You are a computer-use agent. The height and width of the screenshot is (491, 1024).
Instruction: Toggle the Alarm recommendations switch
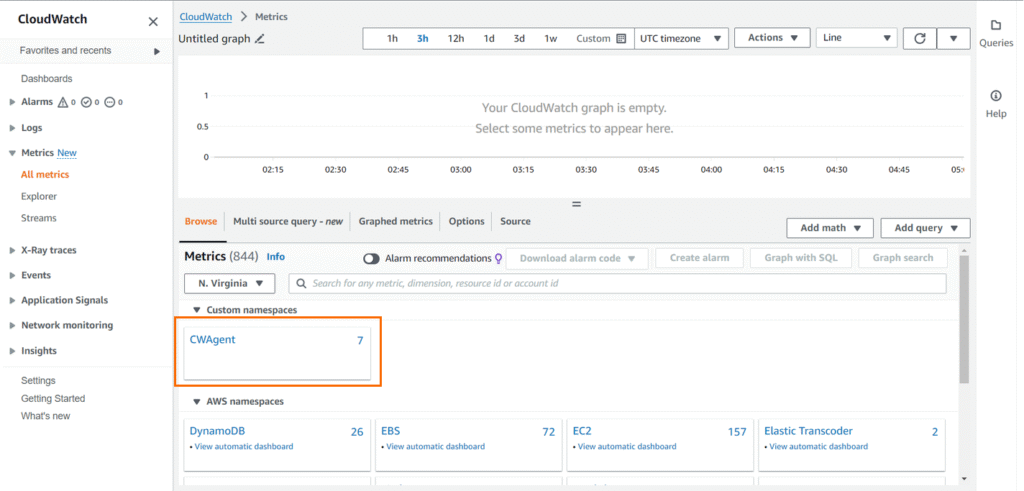[x=371, y=259]
